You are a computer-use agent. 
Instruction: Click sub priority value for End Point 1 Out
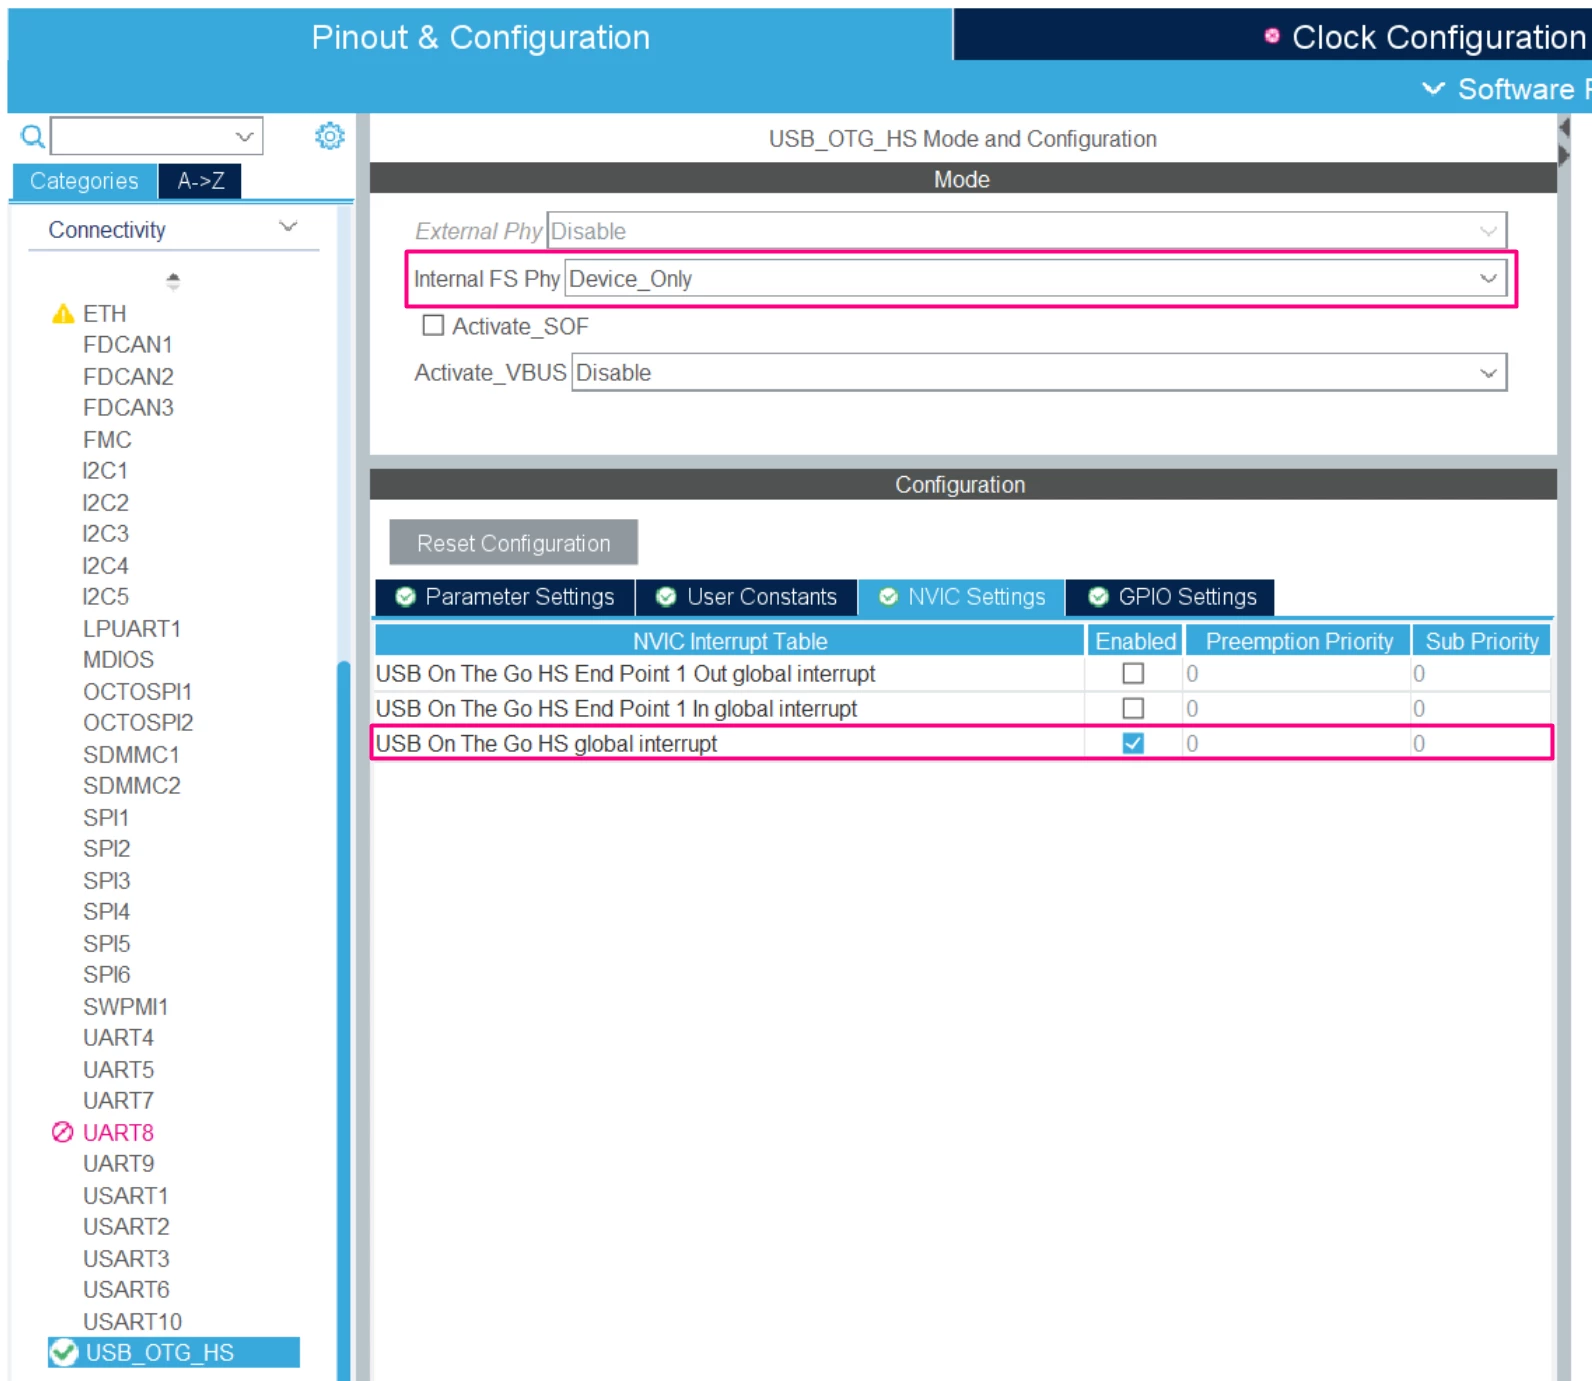[x=1419, y=674]
